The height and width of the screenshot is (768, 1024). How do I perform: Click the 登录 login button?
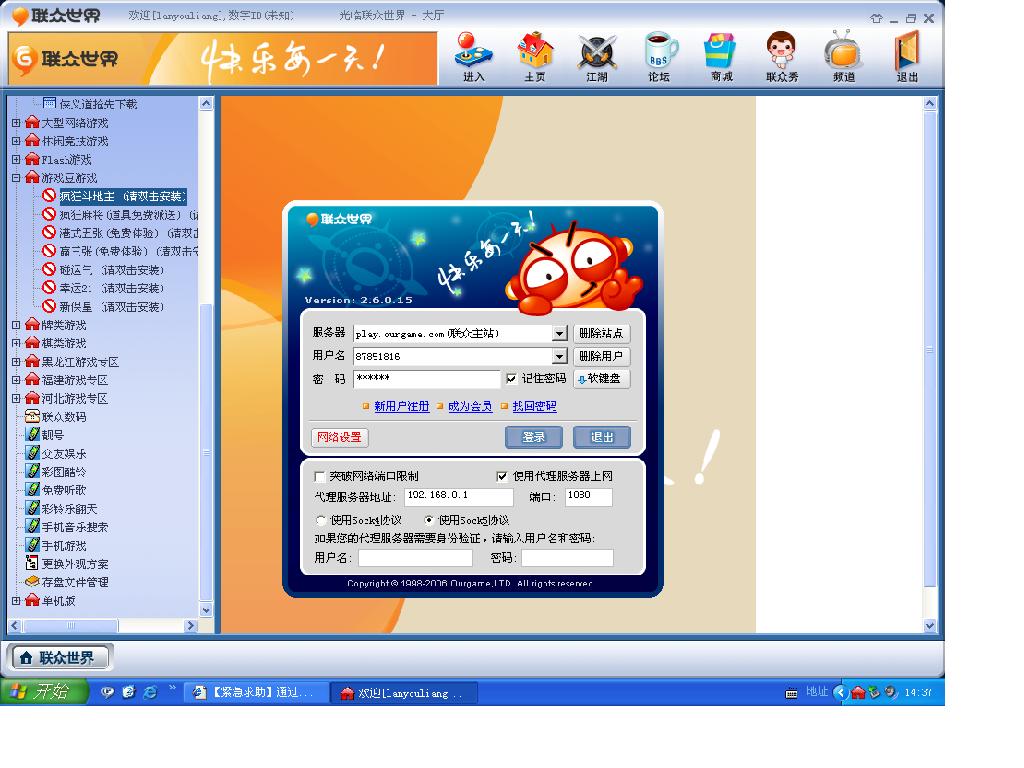[x=534, y=437]
